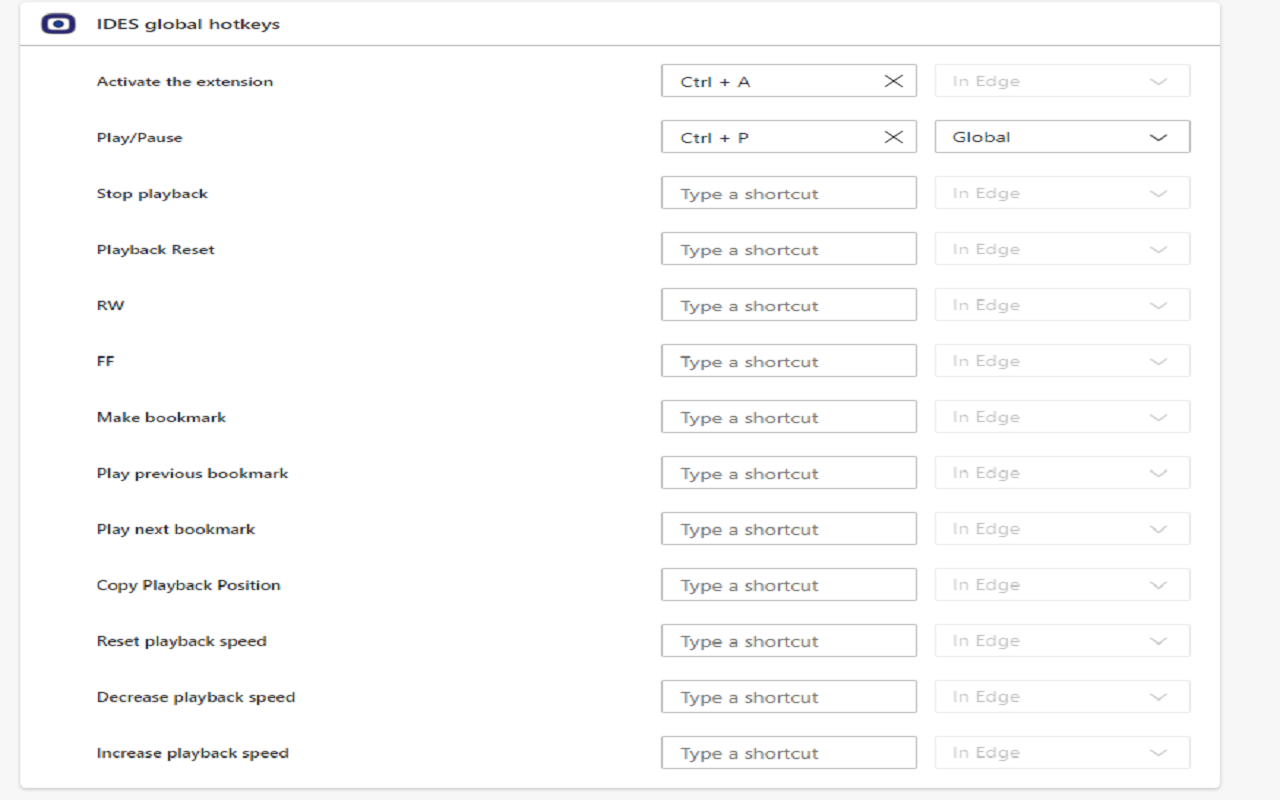Expand the scope dropdown for Increase playback speed
Screen dimensions: 1280x800
pyautogui.click(x=1062, y=752)
